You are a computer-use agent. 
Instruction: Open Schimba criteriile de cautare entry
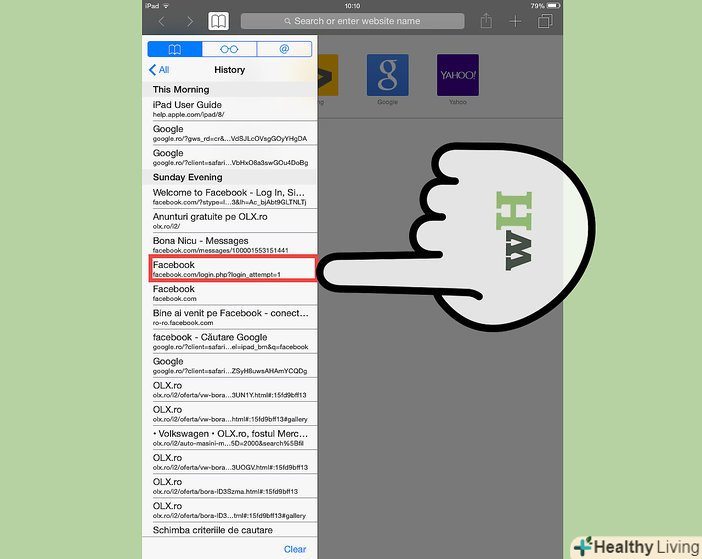coord(230,530)
